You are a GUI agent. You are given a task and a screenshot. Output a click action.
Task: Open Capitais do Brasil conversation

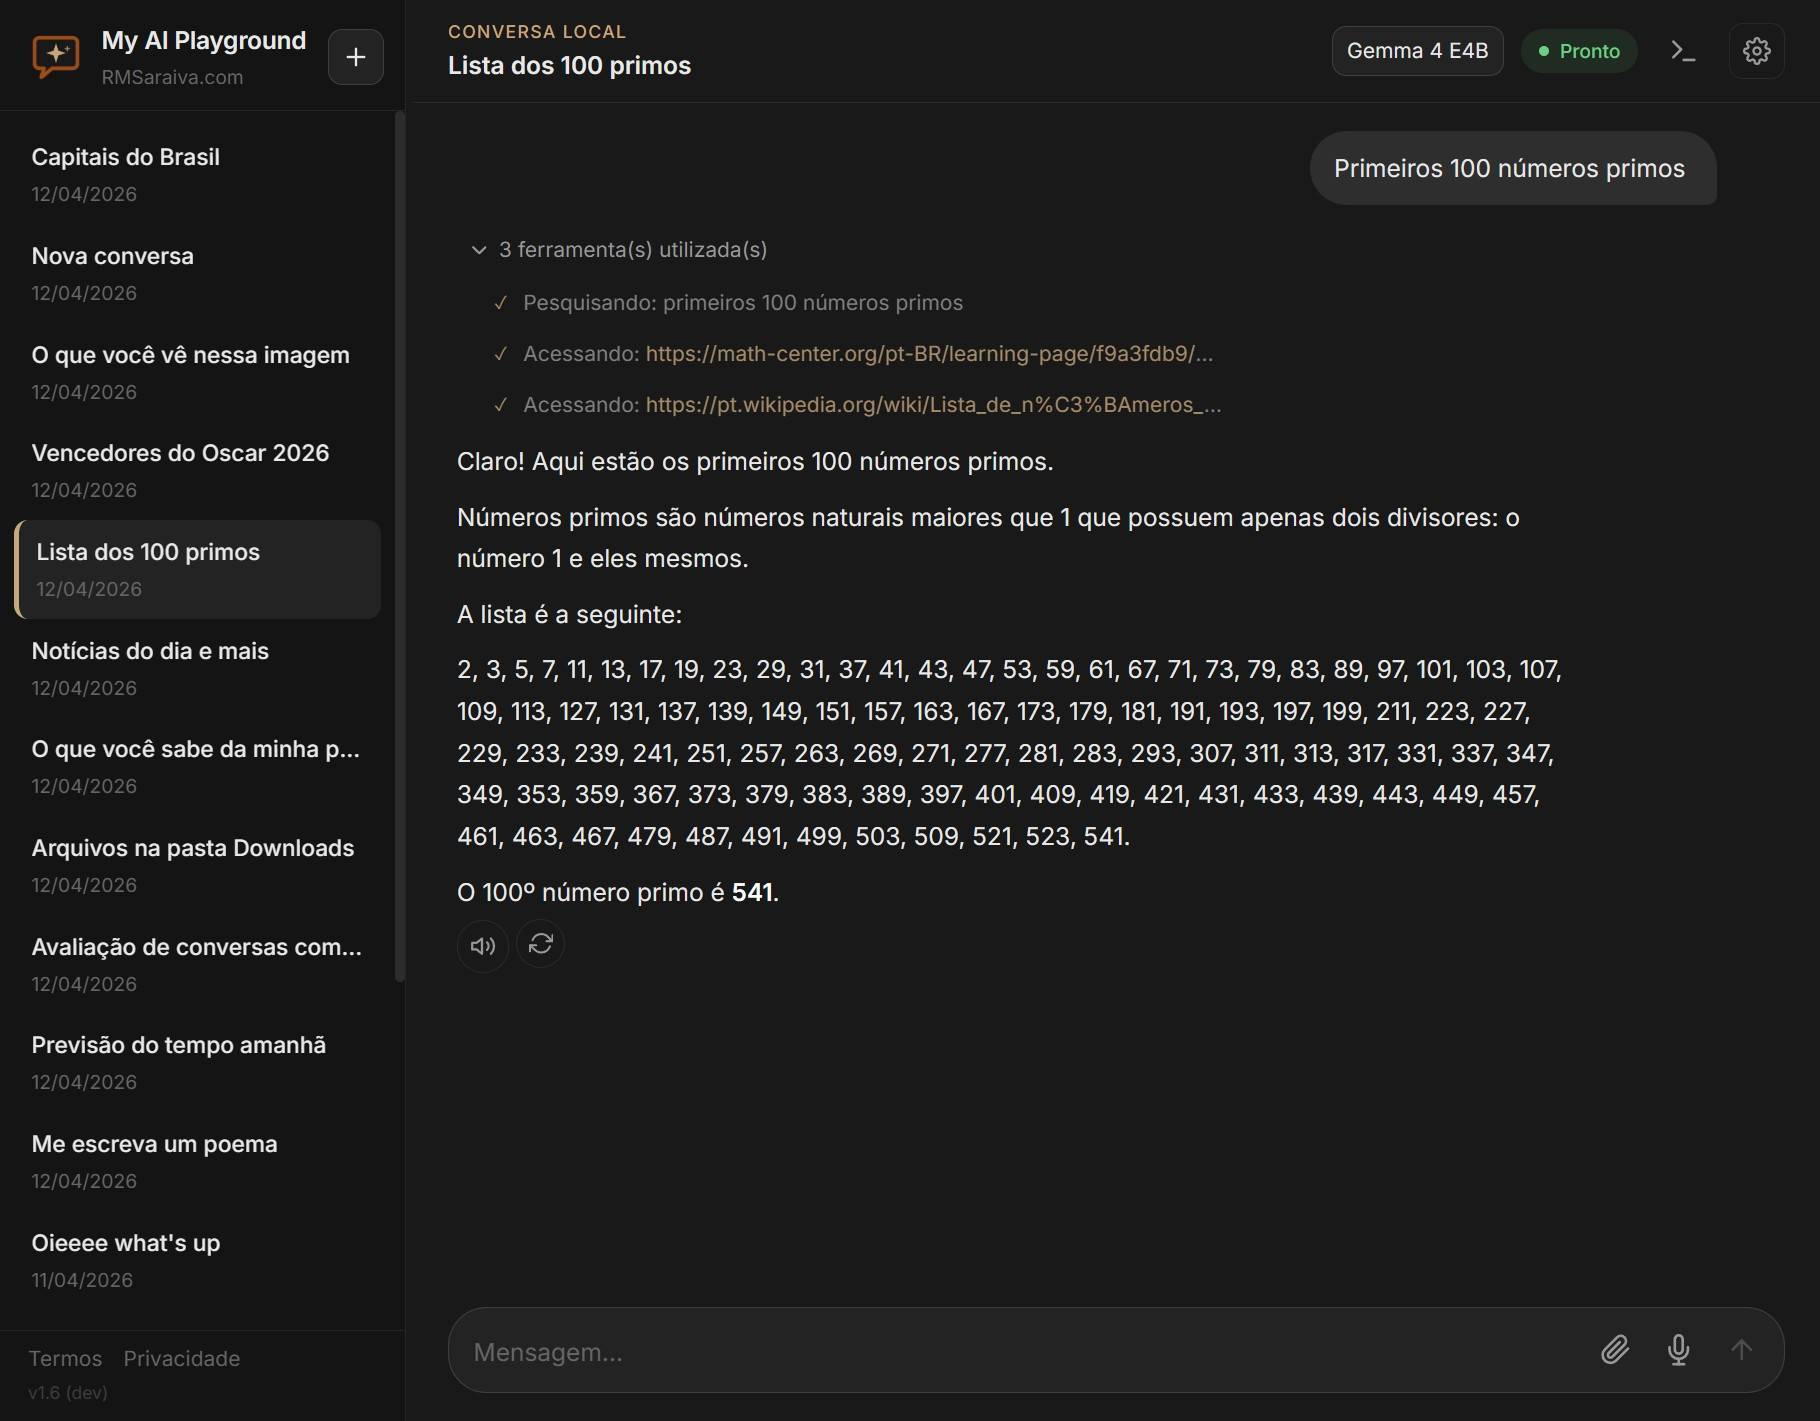pos(197,174)
